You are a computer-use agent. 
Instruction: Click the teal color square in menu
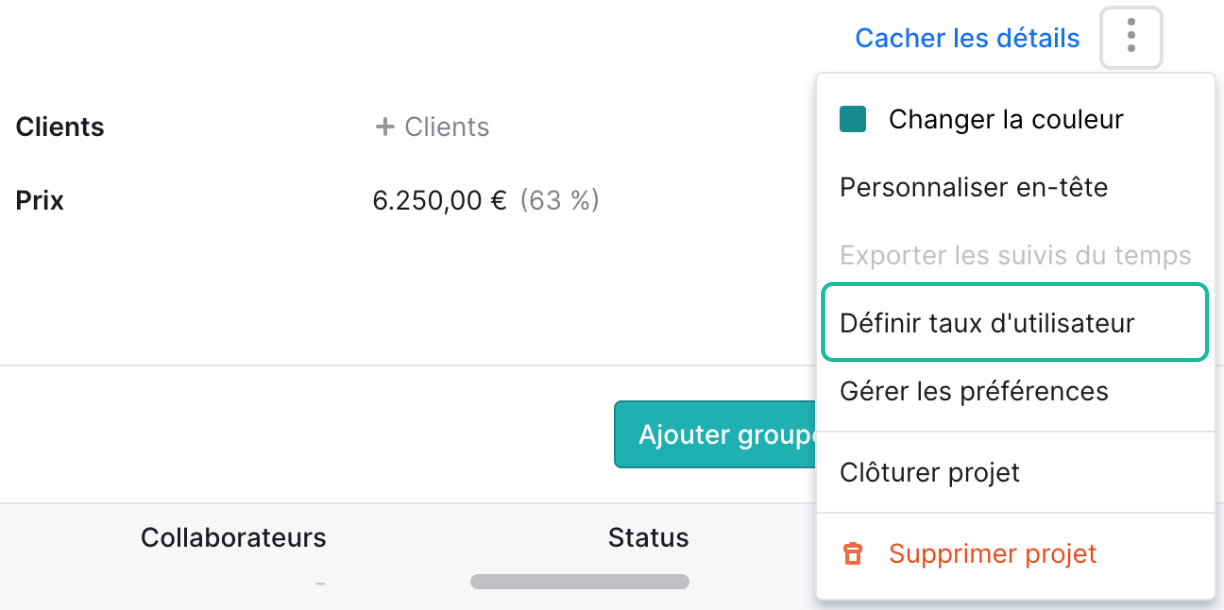point(852,120)
